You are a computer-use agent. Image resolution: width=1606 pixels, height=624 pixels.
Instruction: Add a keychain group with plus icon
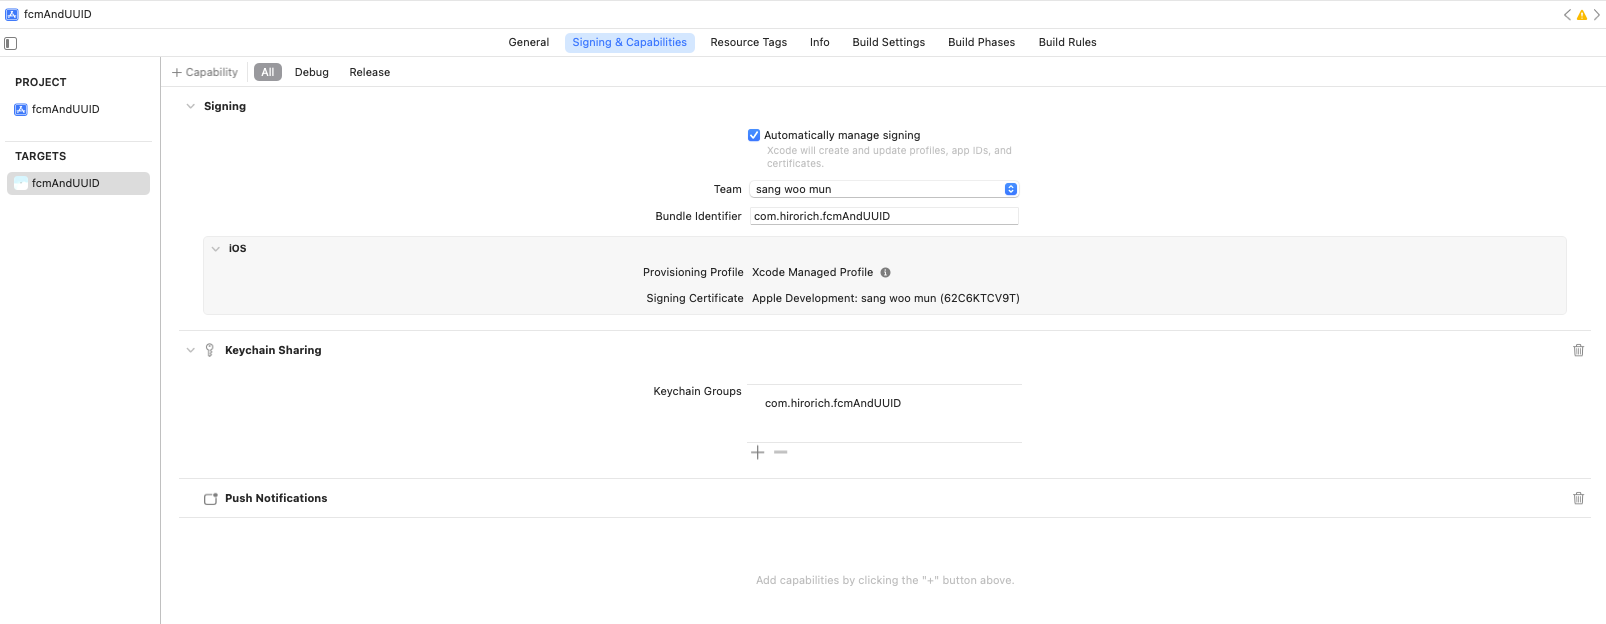(758, 453)
